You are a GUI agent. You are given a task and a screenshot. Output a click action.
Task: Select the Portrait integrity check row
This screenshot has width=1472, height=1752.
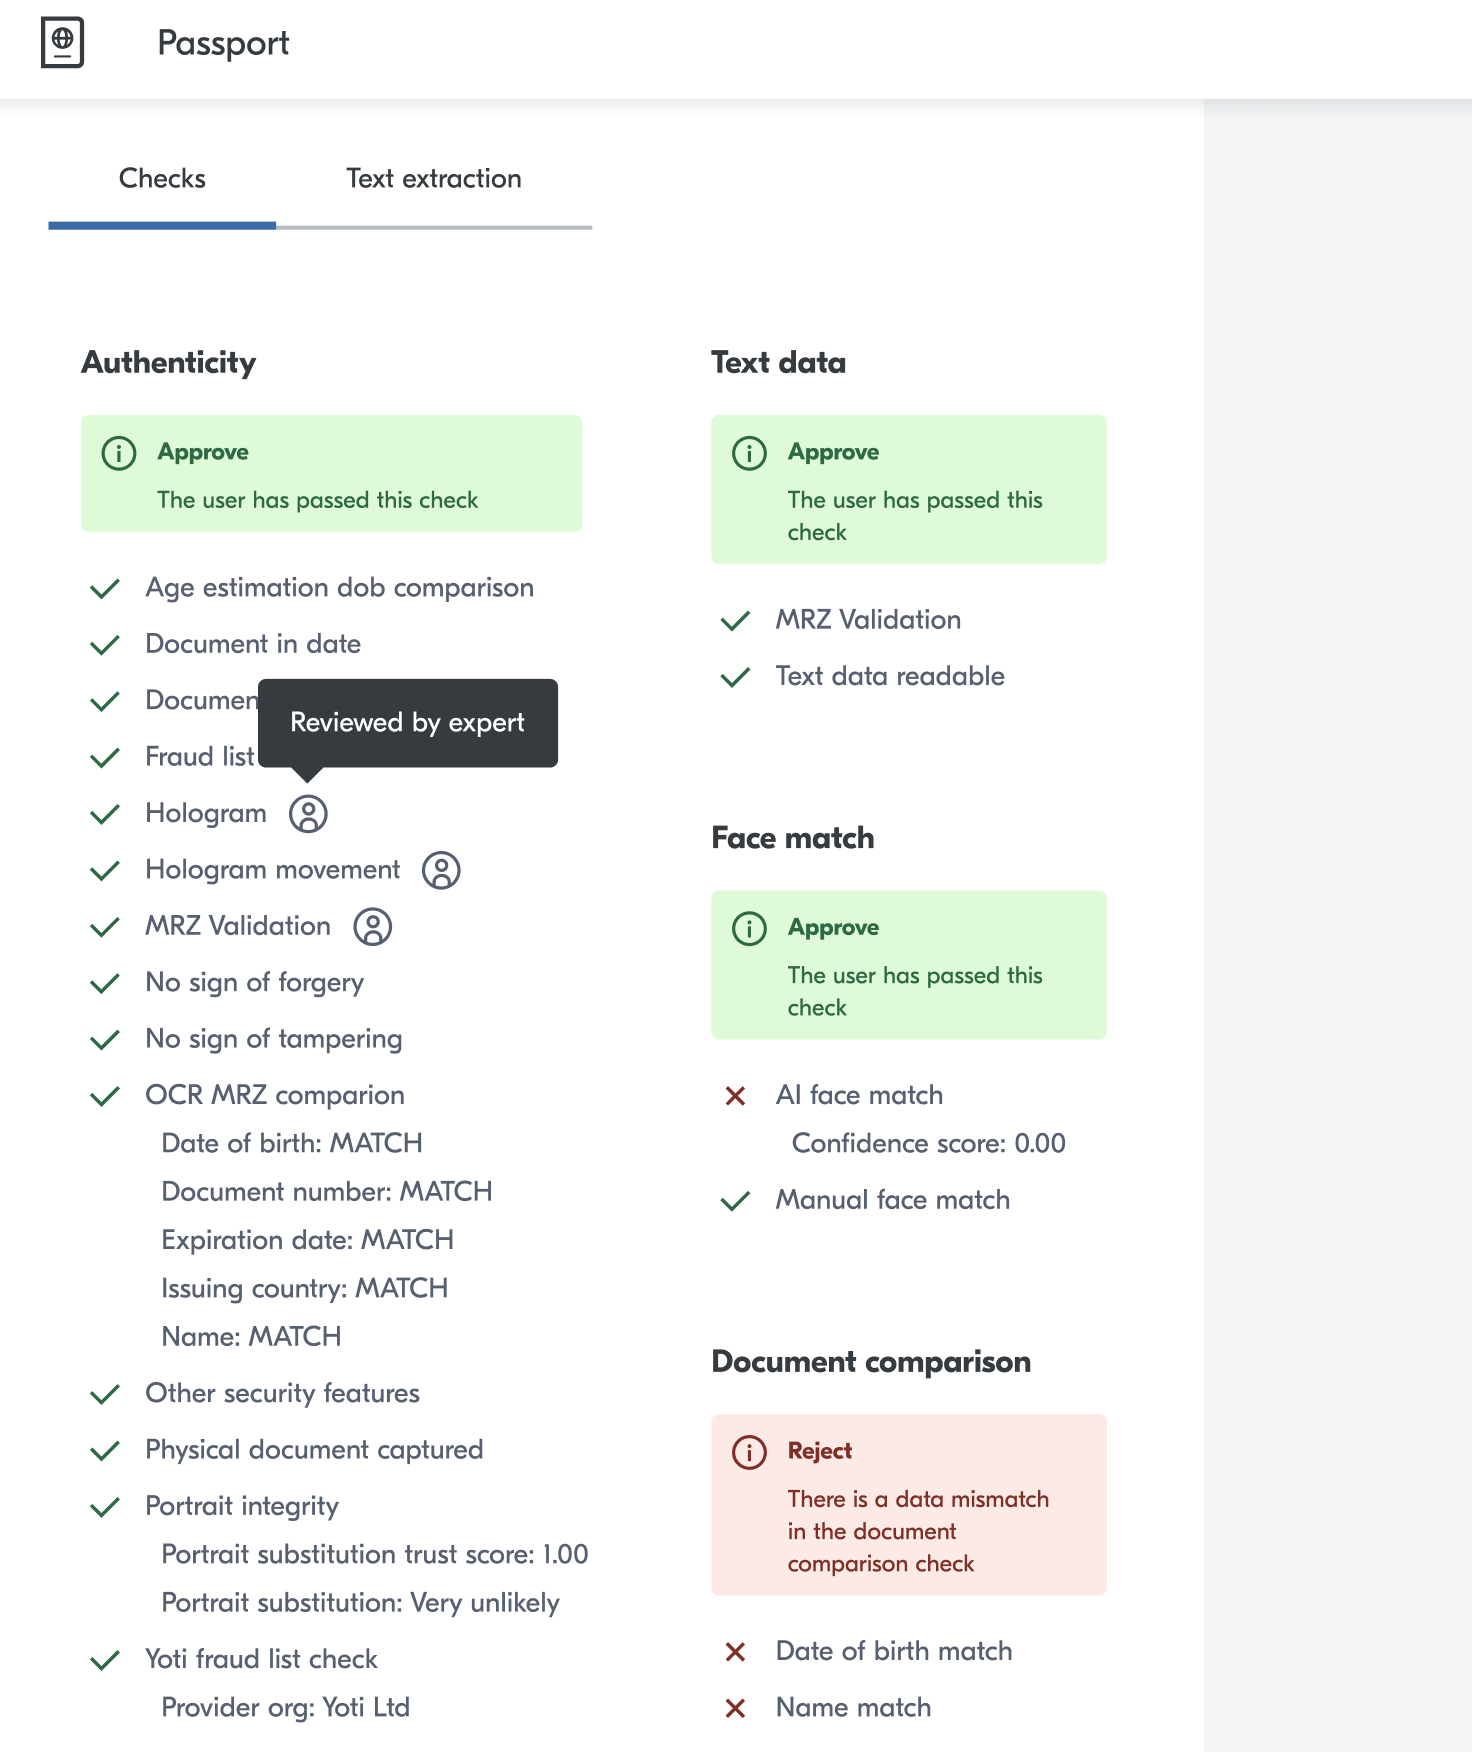coord(242,1506)
